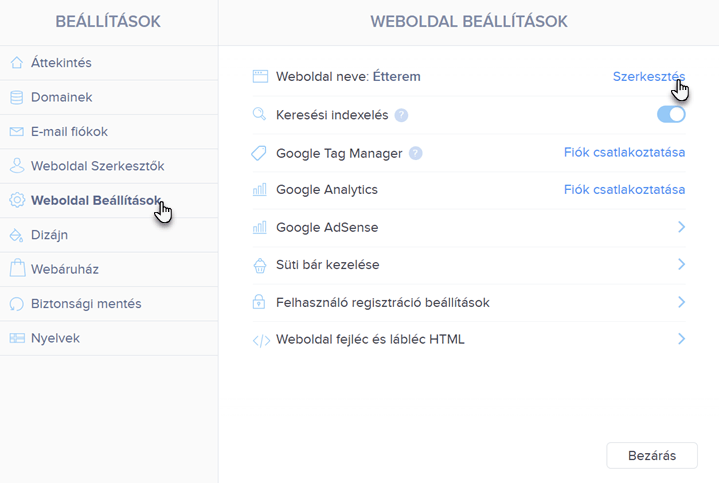Click the backup icon beside Biztonsági mentés
The width and height of the screenshot is (719, 483).
point(17,304)
